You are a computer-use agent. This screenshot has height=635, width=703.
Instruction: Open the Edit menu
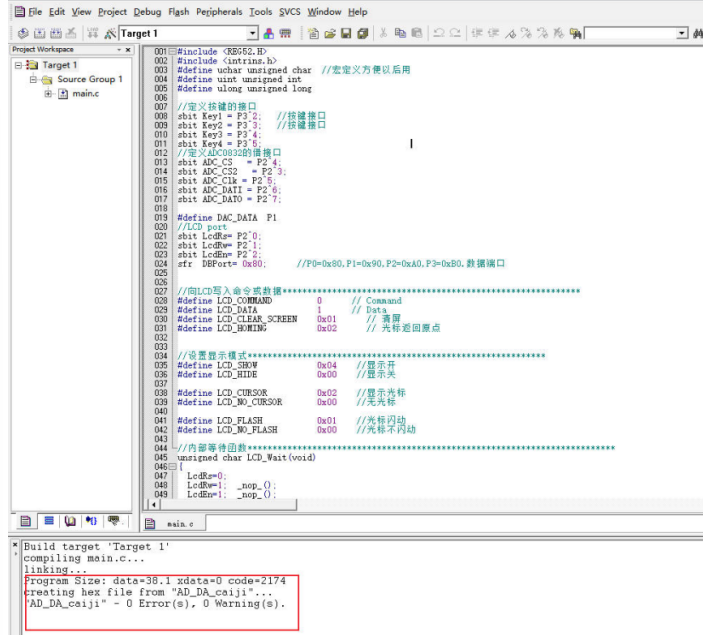[x=57, y=12]
